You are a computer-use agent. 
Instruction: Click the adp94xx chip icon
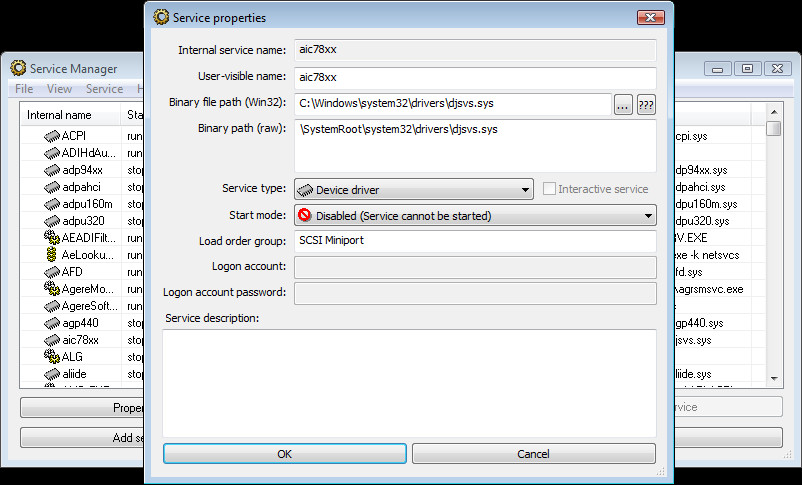pos(52,170)
